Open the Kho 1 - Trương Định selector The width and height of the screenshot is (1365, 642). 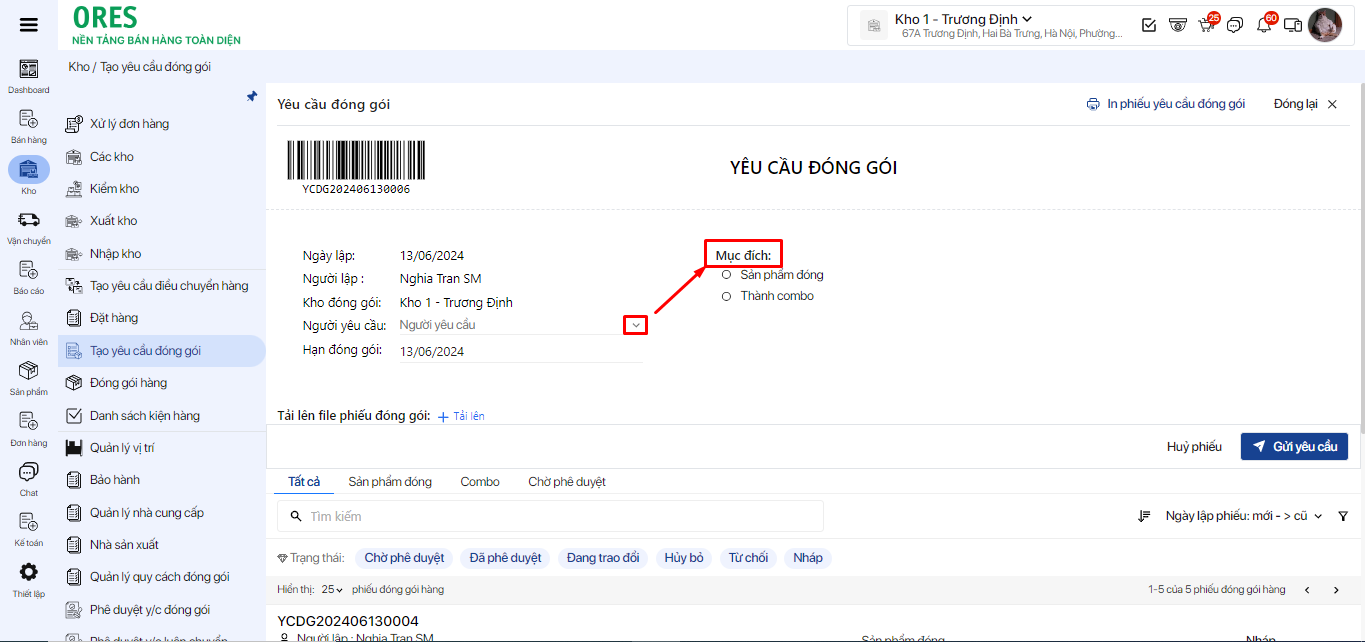pyautogui.click(x=963, y=19)
